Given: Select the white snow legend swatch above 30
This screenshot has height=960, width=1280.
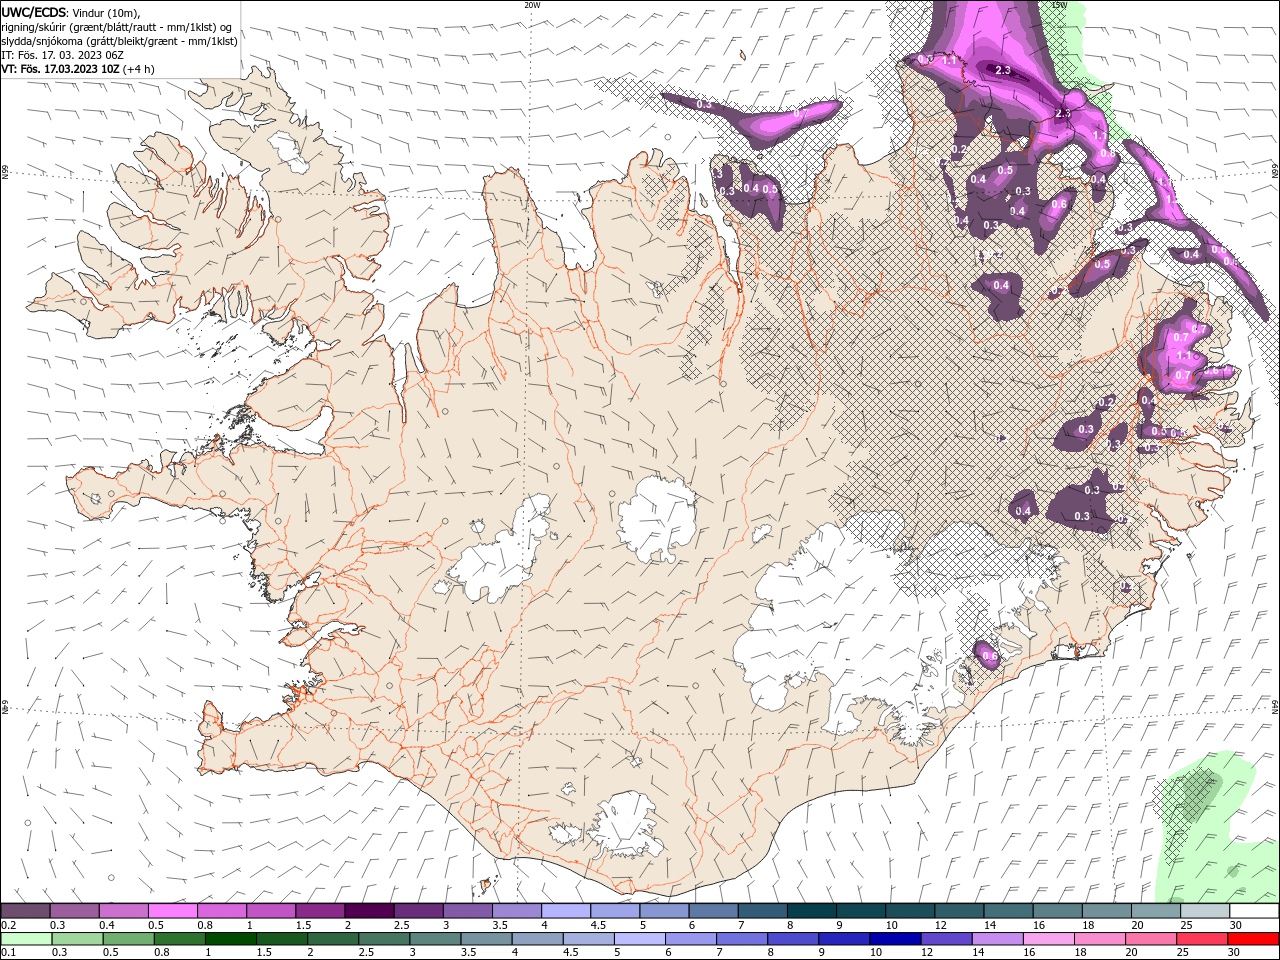Looking at the screenshot, I should [1252, 911].
